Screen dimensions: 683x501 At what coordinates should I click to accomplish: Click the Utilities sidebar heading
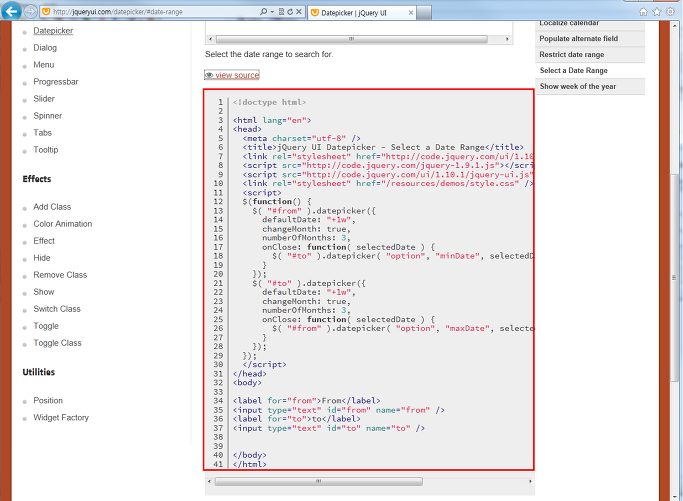39,372
